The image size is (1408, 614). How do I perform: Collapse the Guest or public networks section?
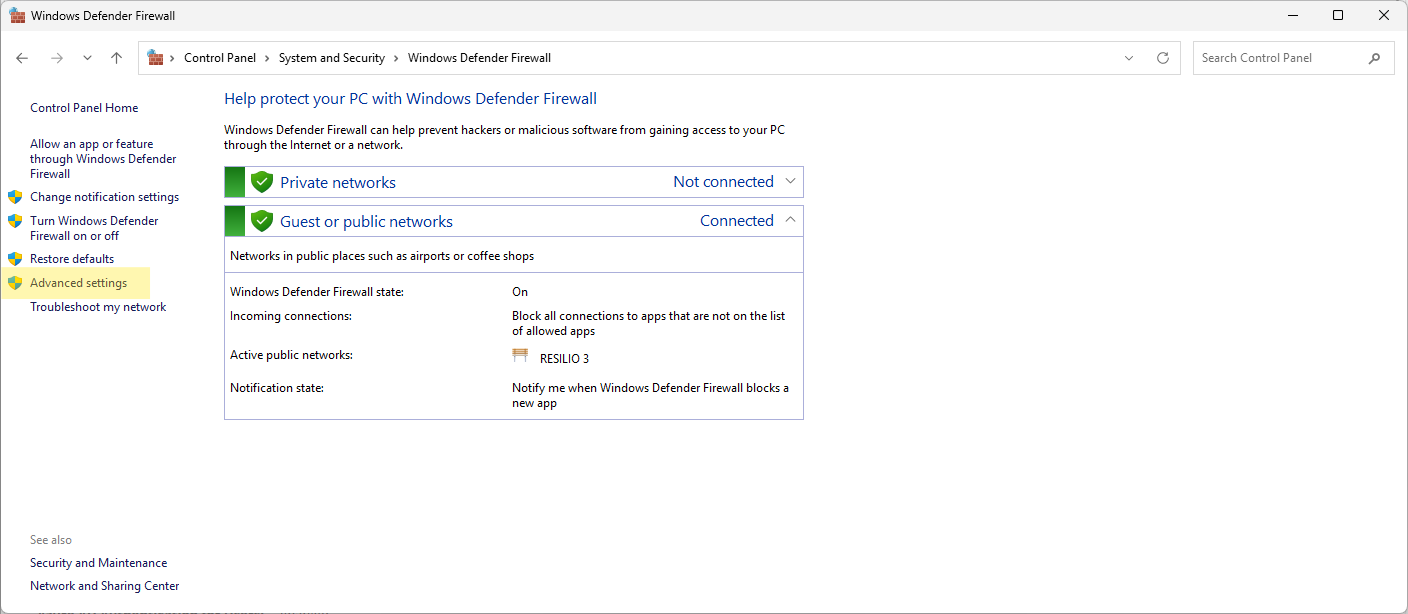790,219
